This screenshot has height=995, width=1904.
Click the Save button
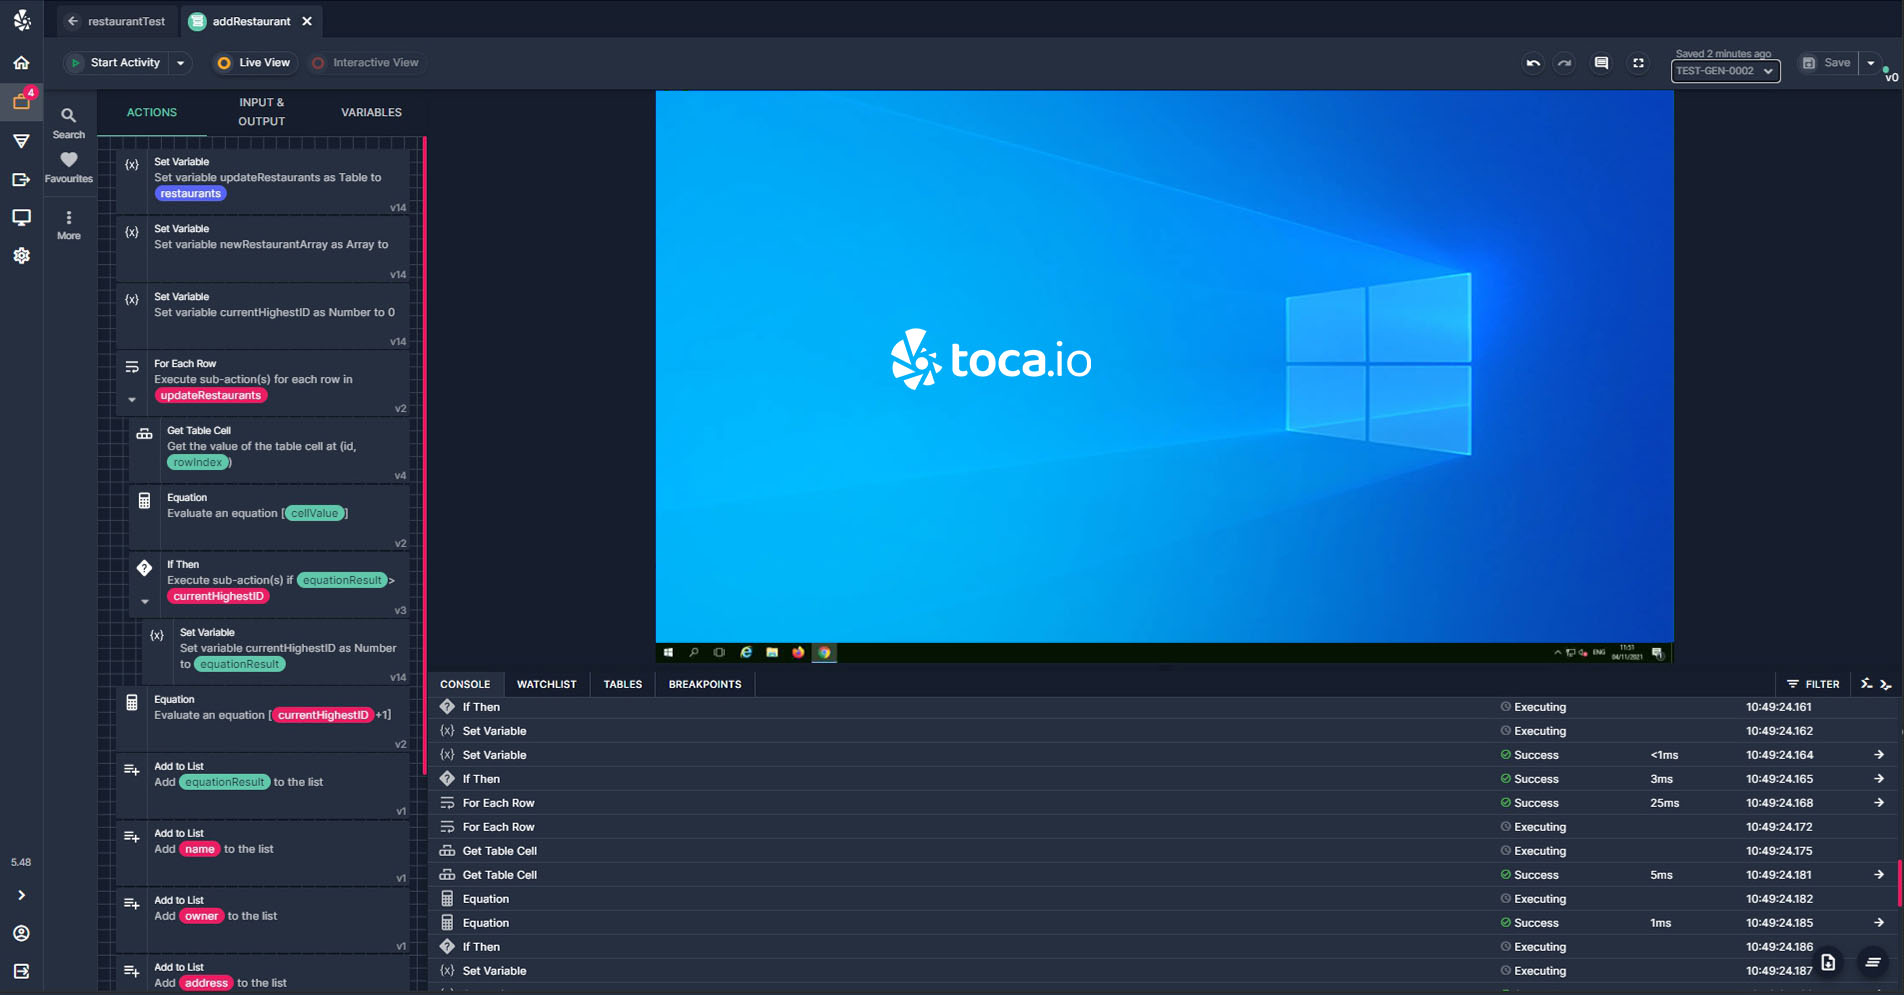[1827, 63]
